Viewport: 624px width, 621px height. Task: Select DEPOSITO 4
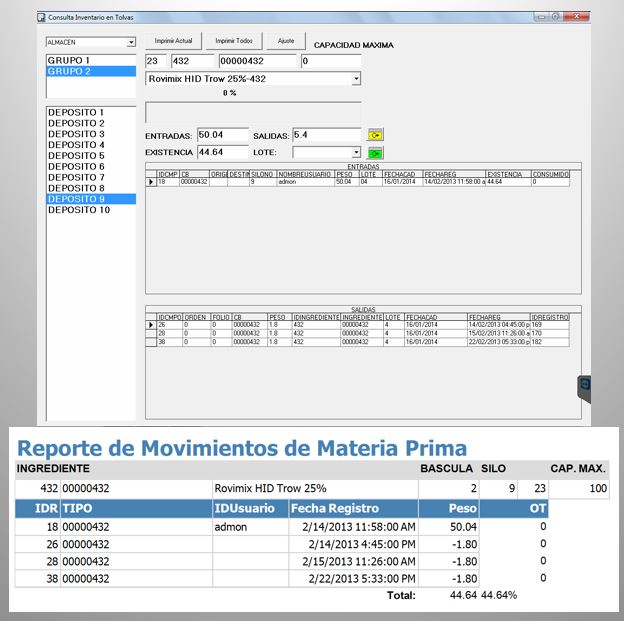coord(91,145)
